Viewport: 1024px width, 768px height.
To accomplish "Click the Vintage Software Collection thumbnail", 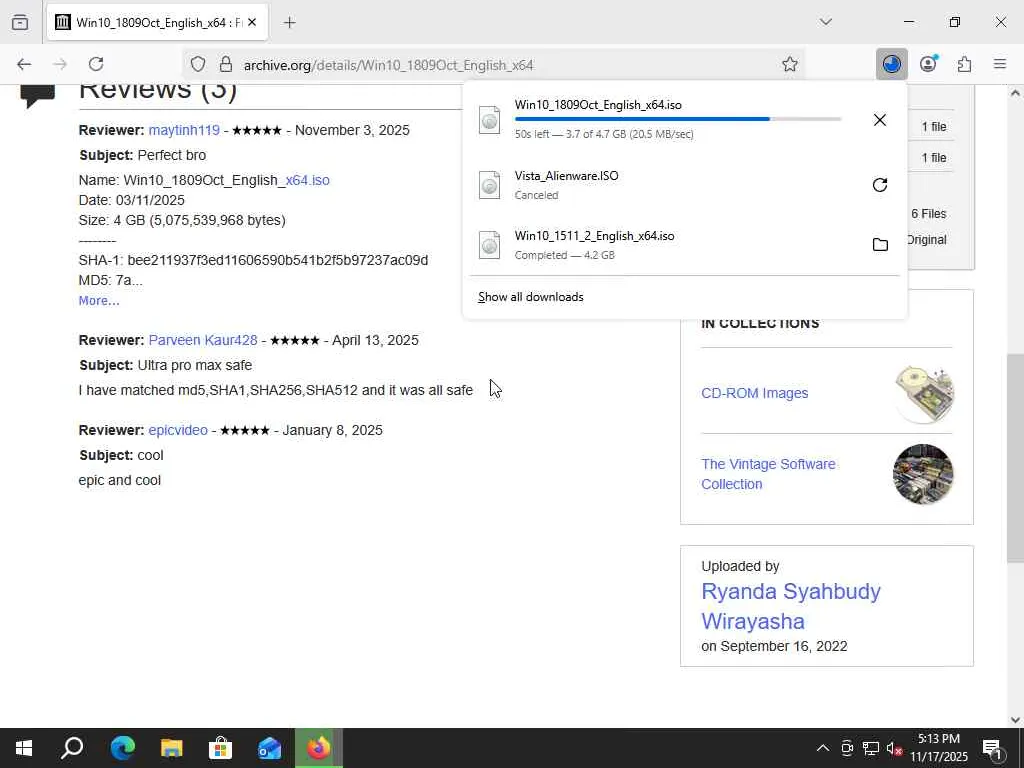I will [x=923, y=474].
